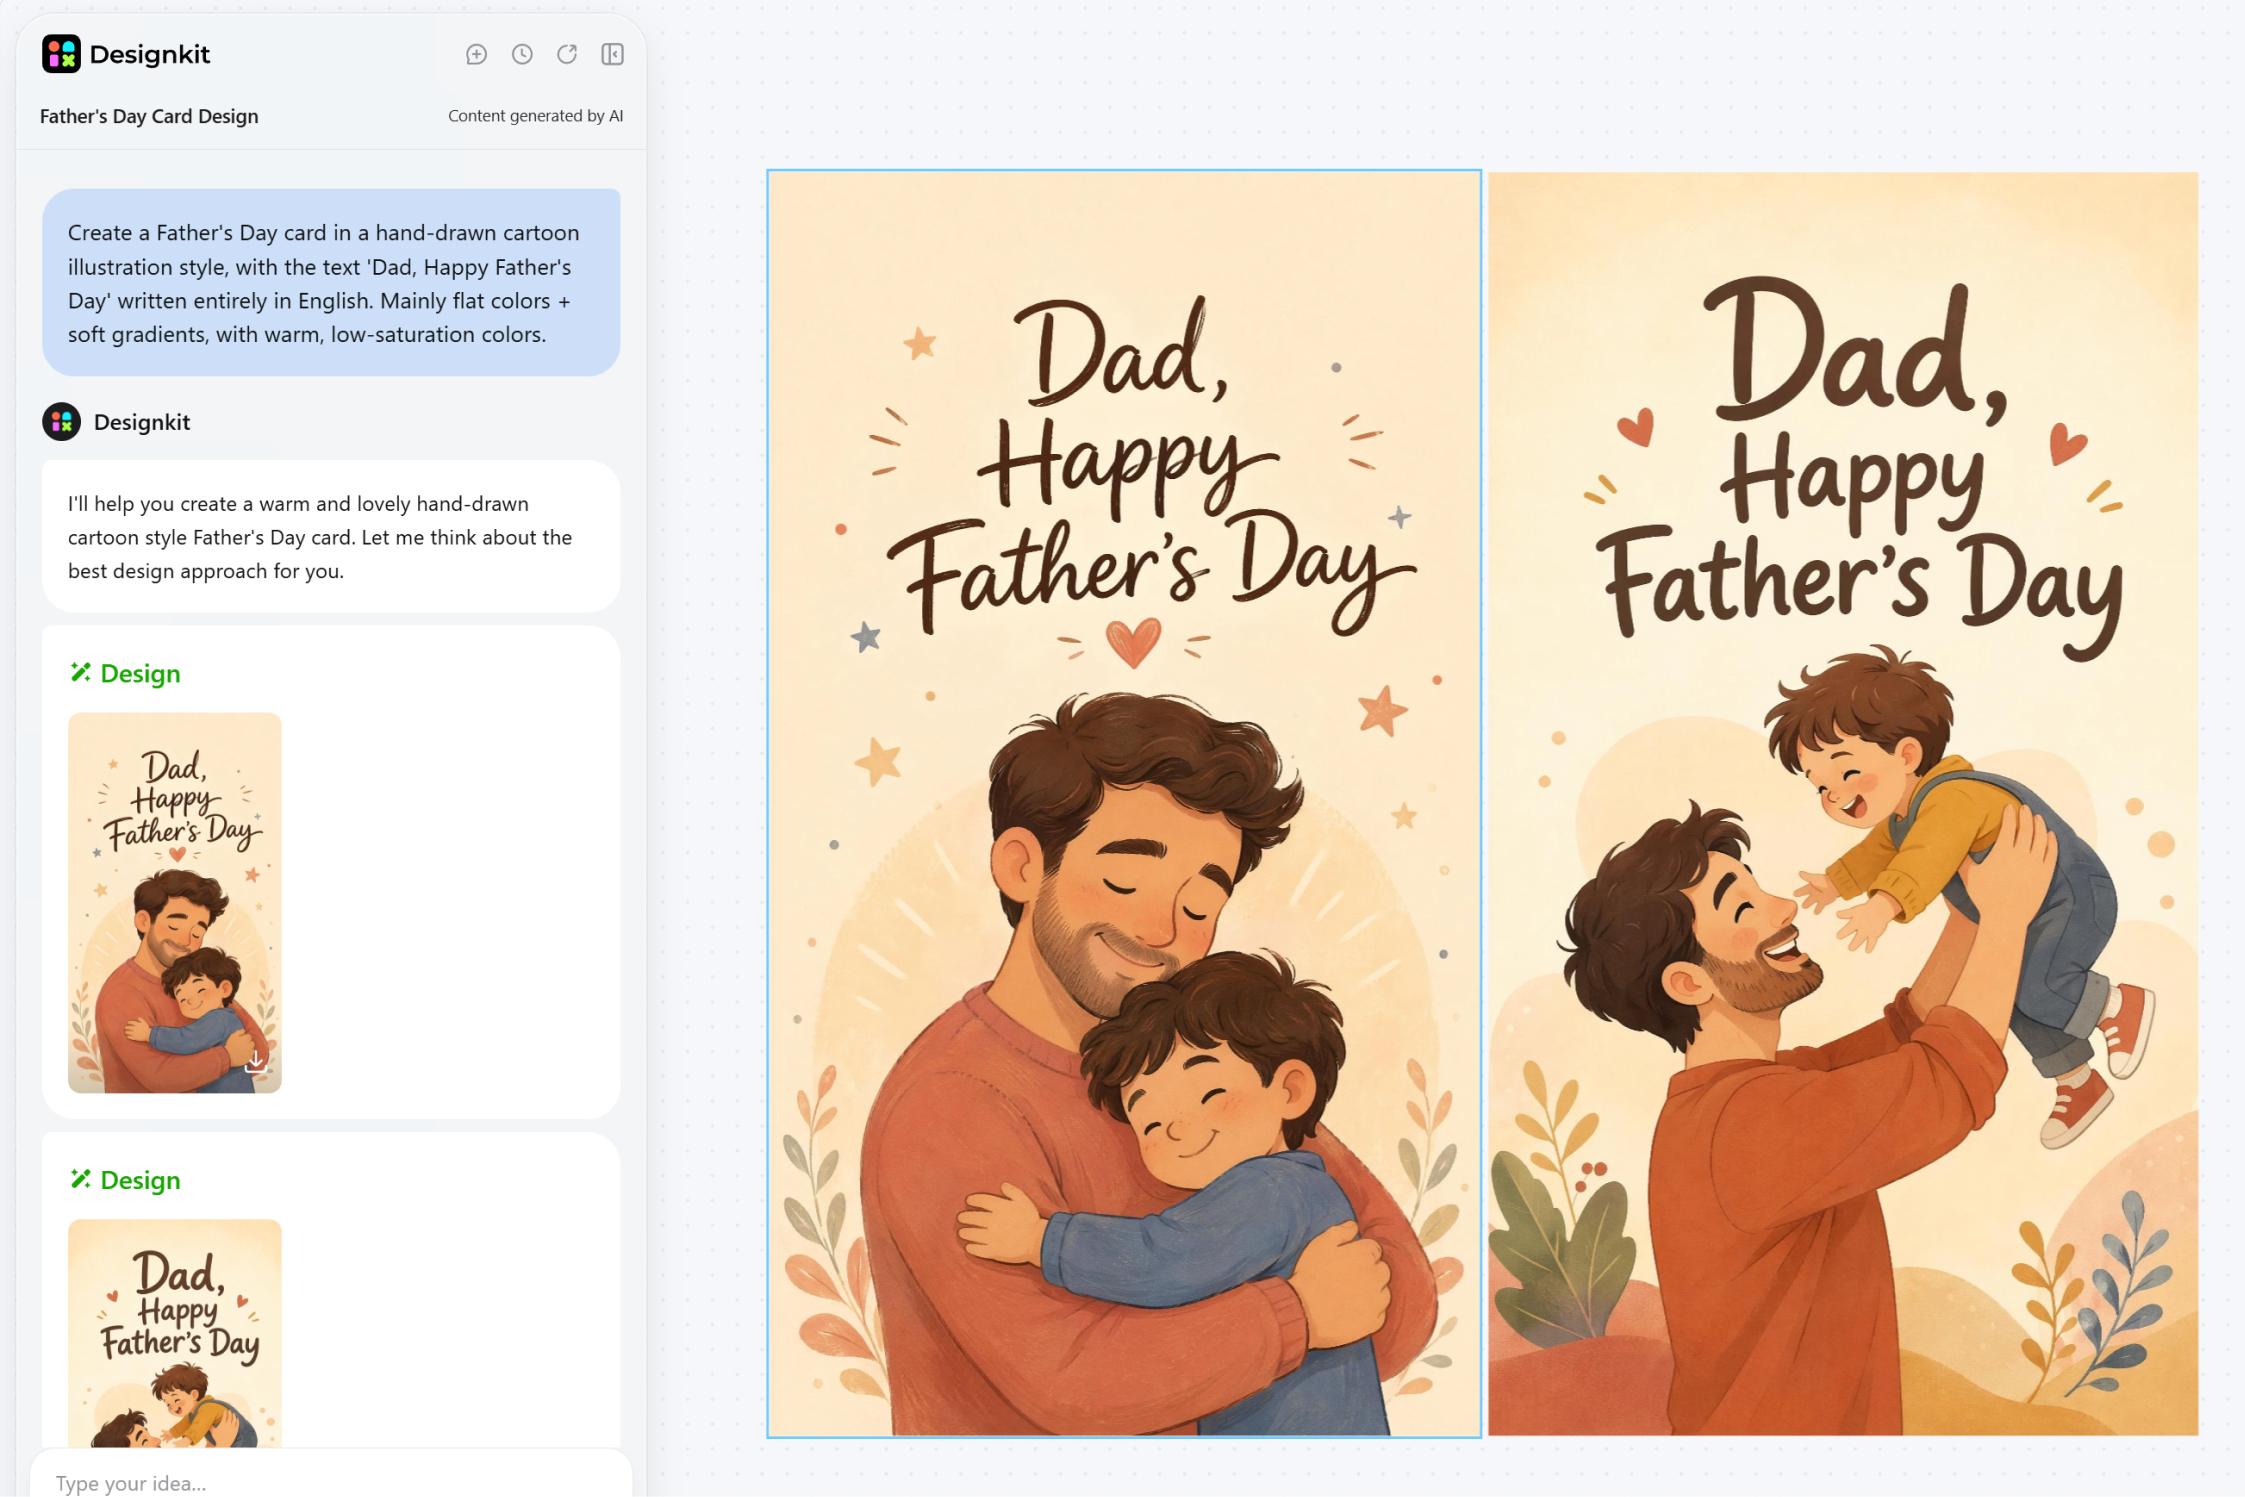This screenshot has height=1497, width=2245.
Task: Open first Design thumbnail with hugging dad
Action: pyautogui.click(x=175, y=902)
